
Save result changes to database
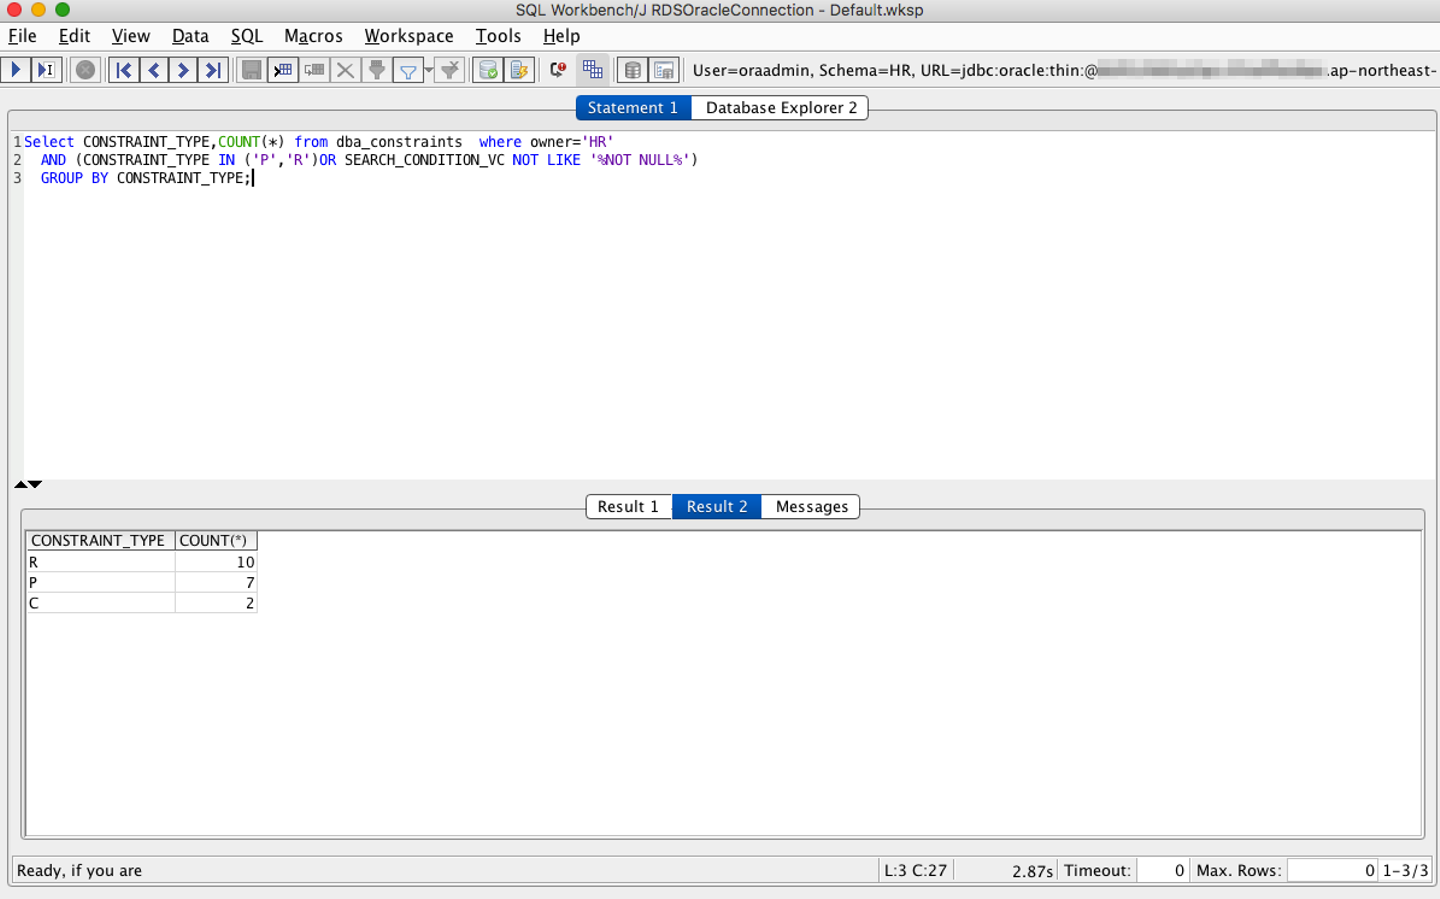coord(252,70)
